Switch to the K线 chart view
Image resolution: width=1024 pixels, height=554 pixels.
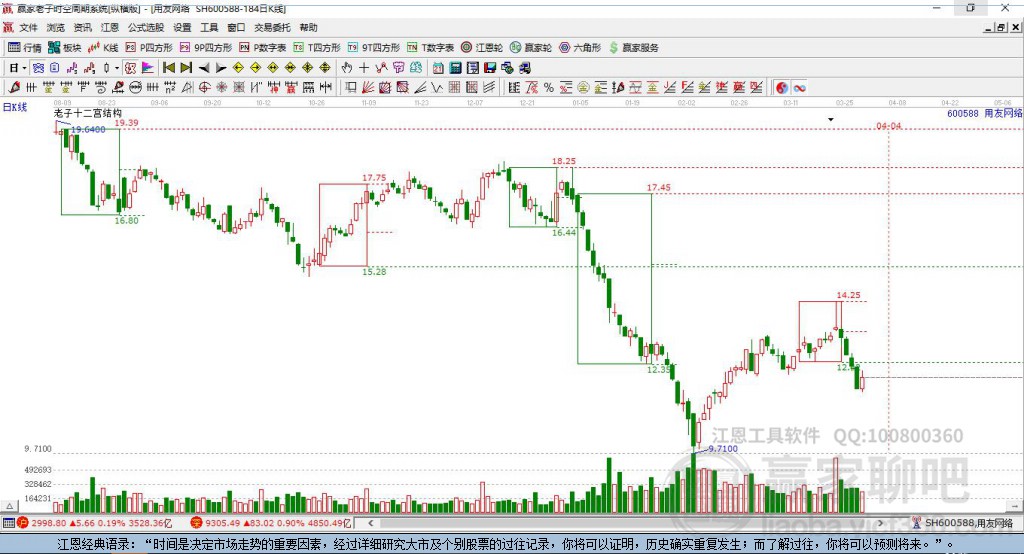[103, 48]
